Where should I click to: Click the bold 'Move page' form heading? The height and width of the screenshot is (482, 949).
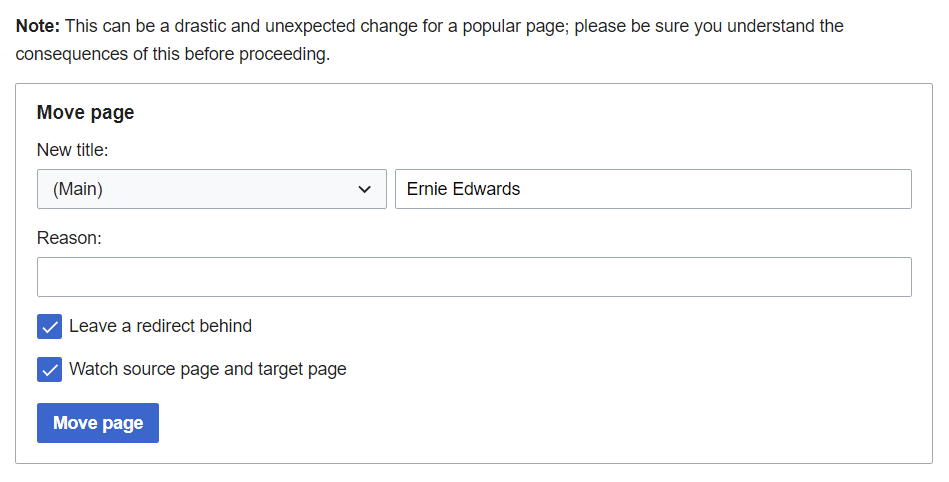click(85, 113)
